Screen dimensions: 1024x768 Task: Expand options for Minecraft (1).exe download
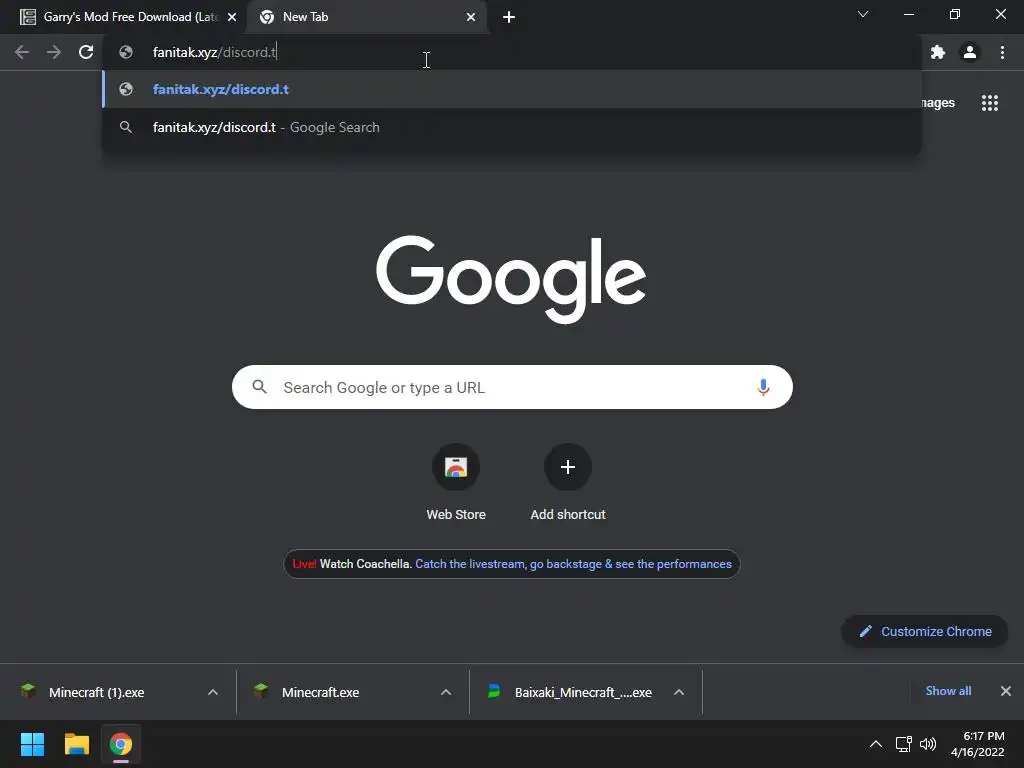point(213,692)
